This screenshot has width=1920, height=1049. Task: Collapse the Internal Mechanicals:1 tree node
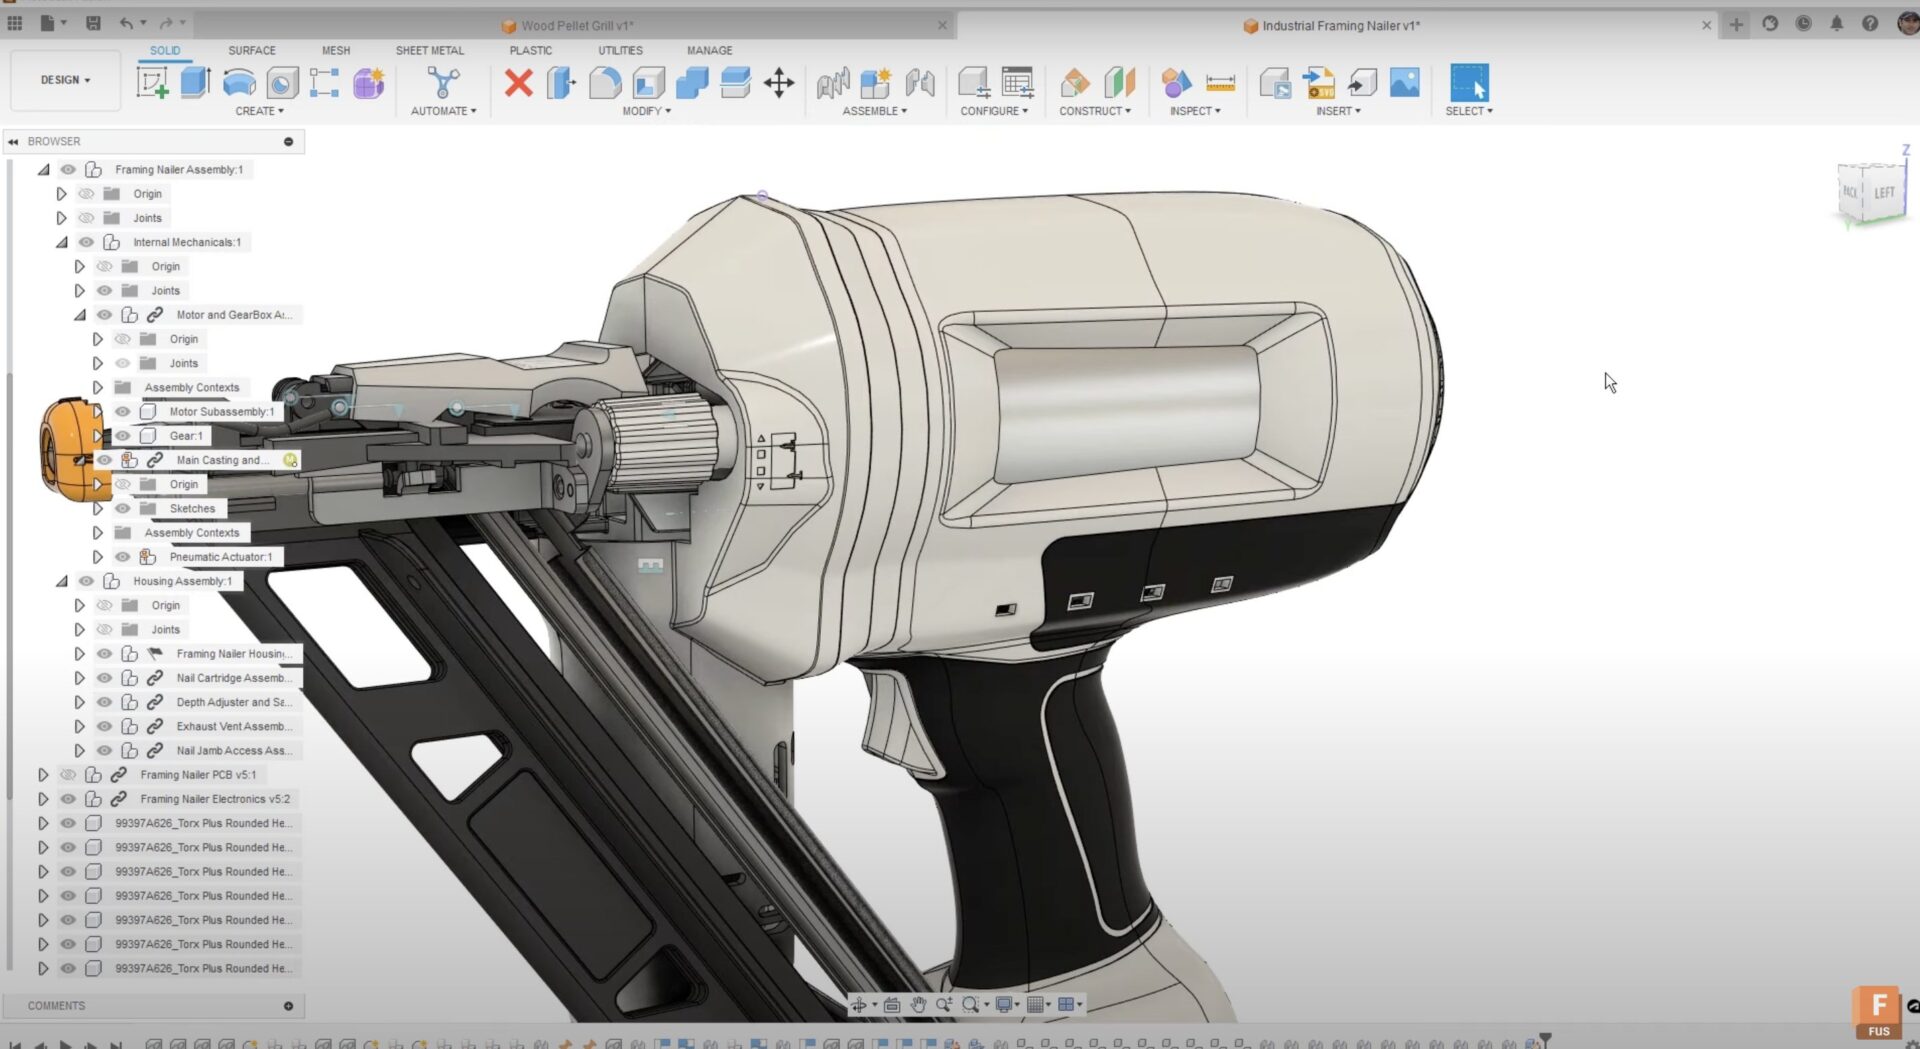coord(62,242)
